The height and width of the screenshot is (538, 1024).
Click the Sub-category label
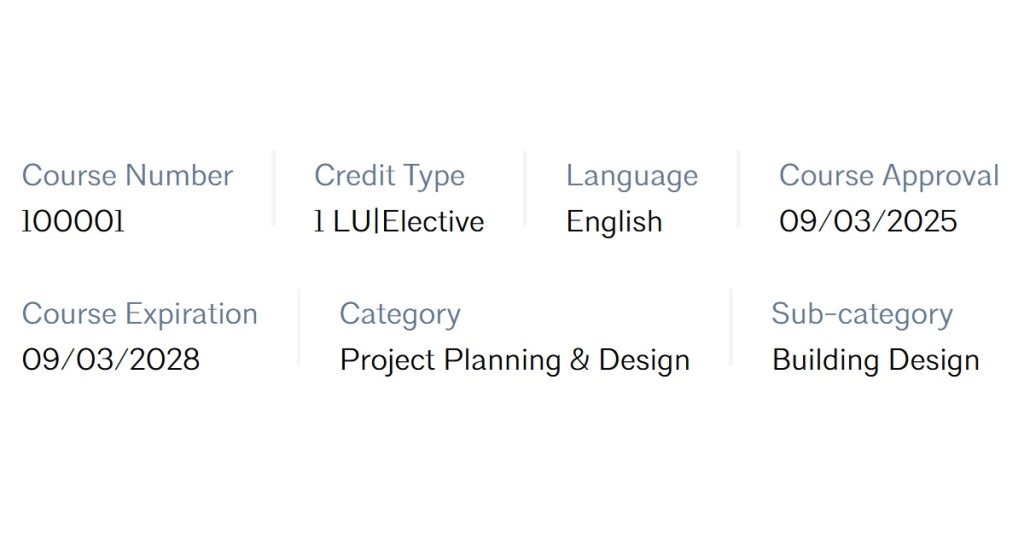[862, 314]
